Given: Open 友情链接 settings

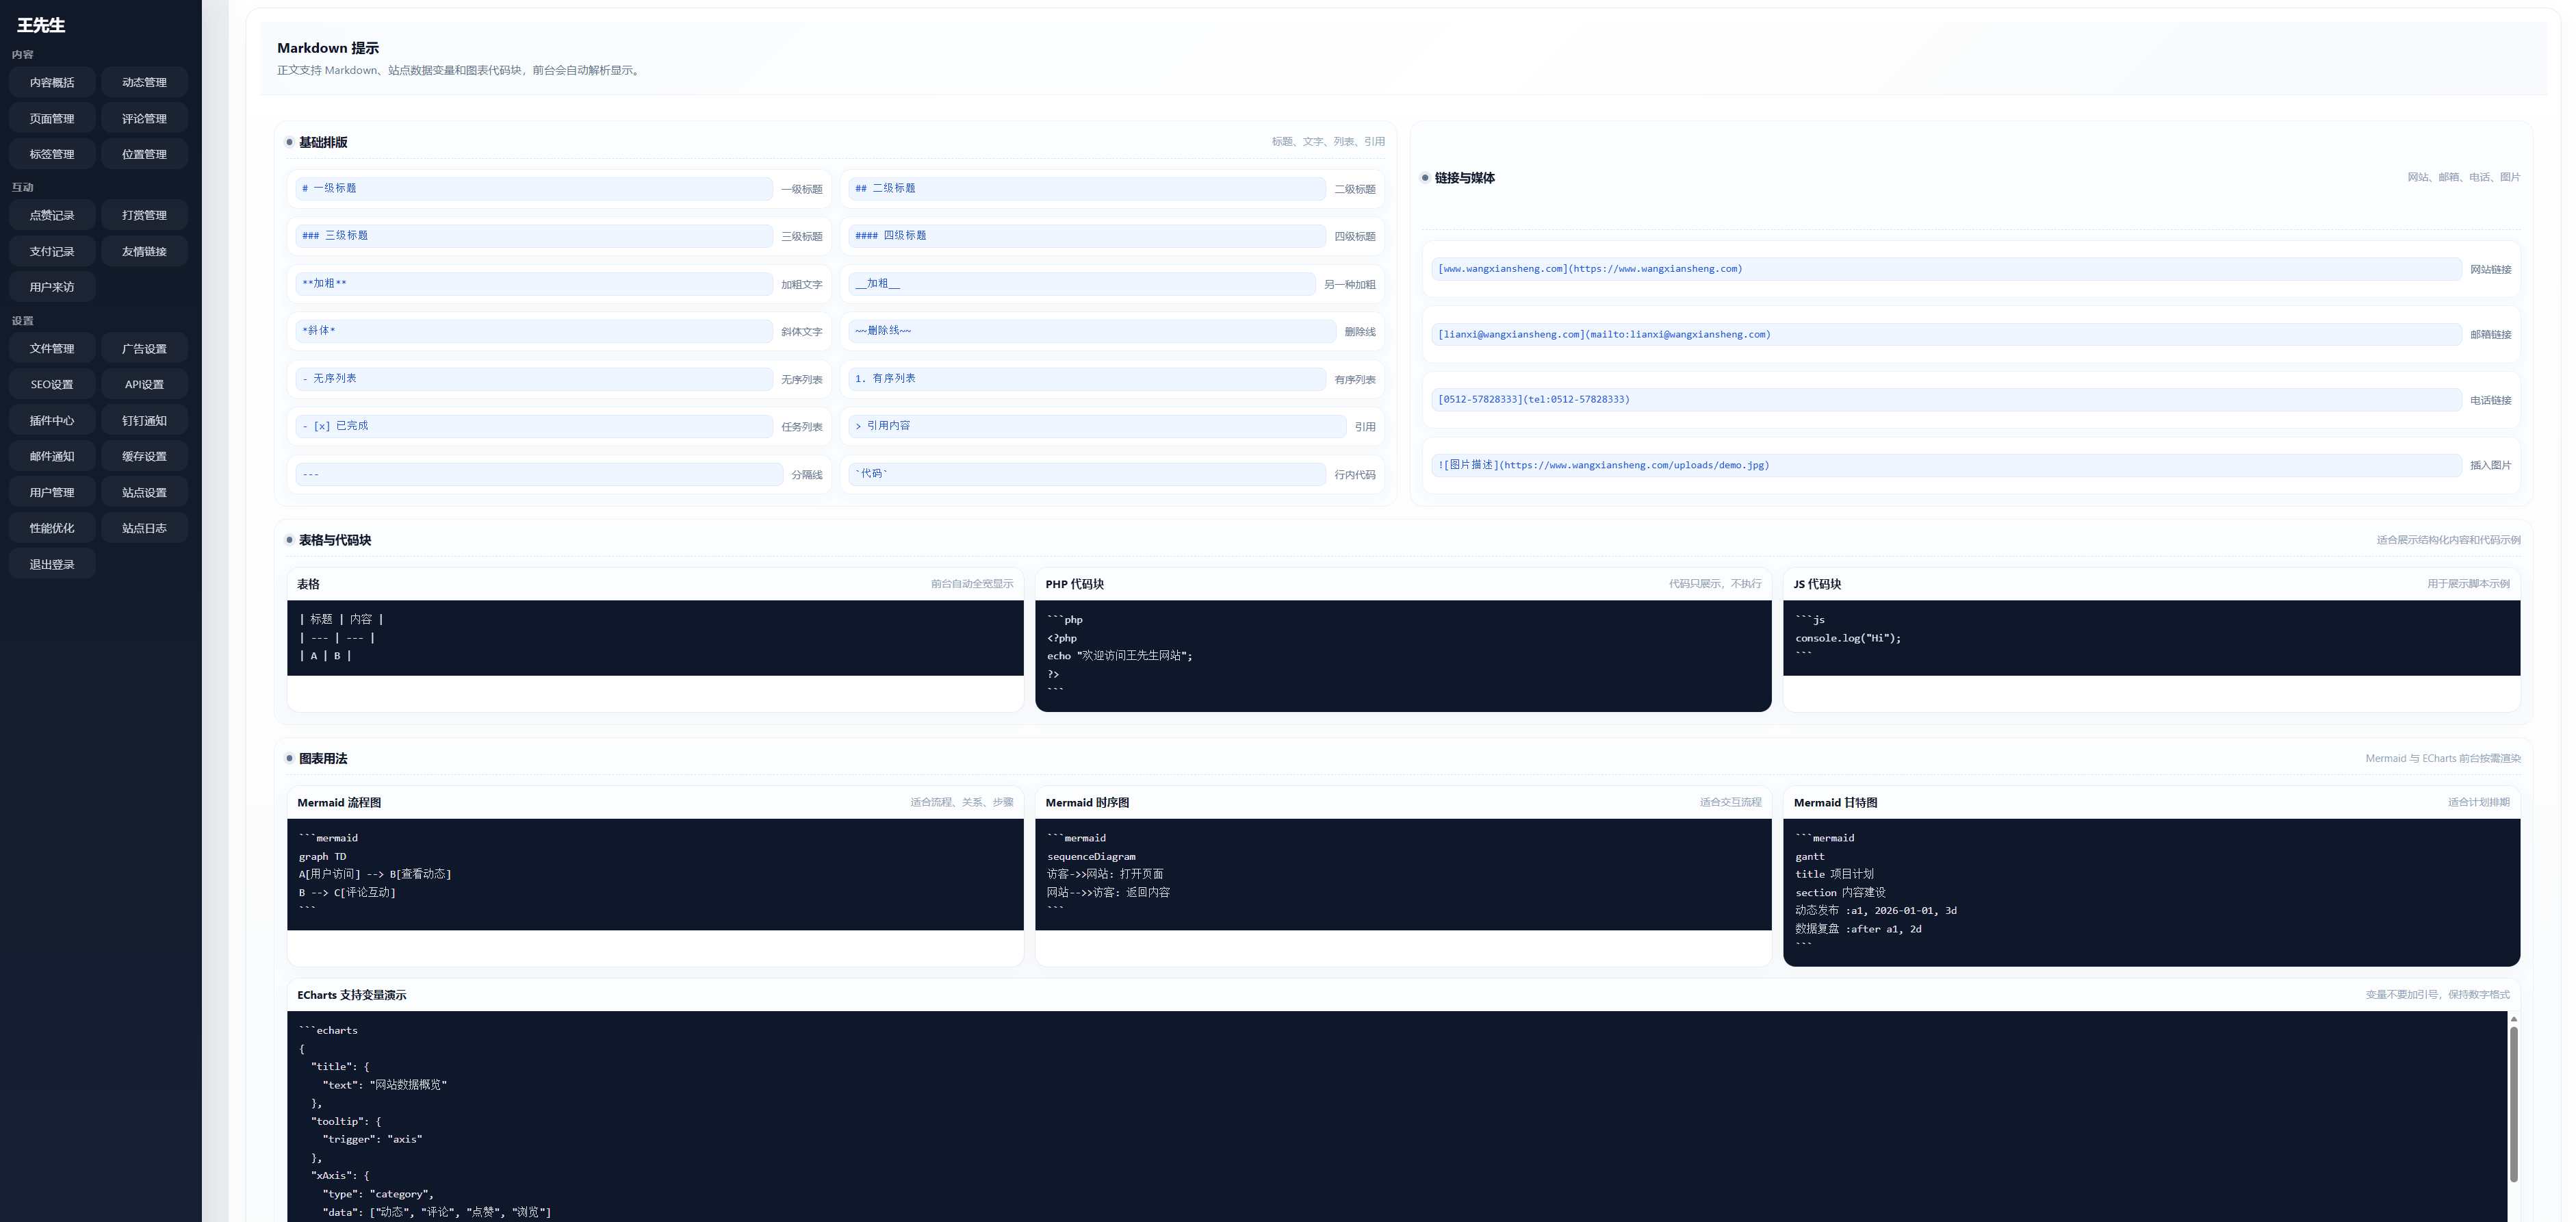Looking at the screenshot, I should pyautogui.click(x=144, y=251).
